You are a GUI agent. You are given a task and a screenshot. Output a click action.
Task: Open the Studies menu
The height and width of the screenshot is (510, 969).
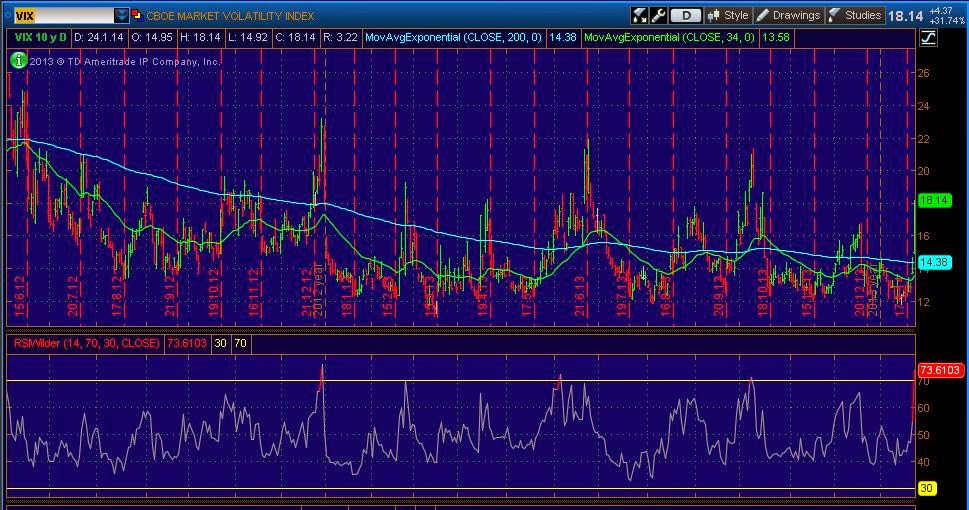point(855,15)
